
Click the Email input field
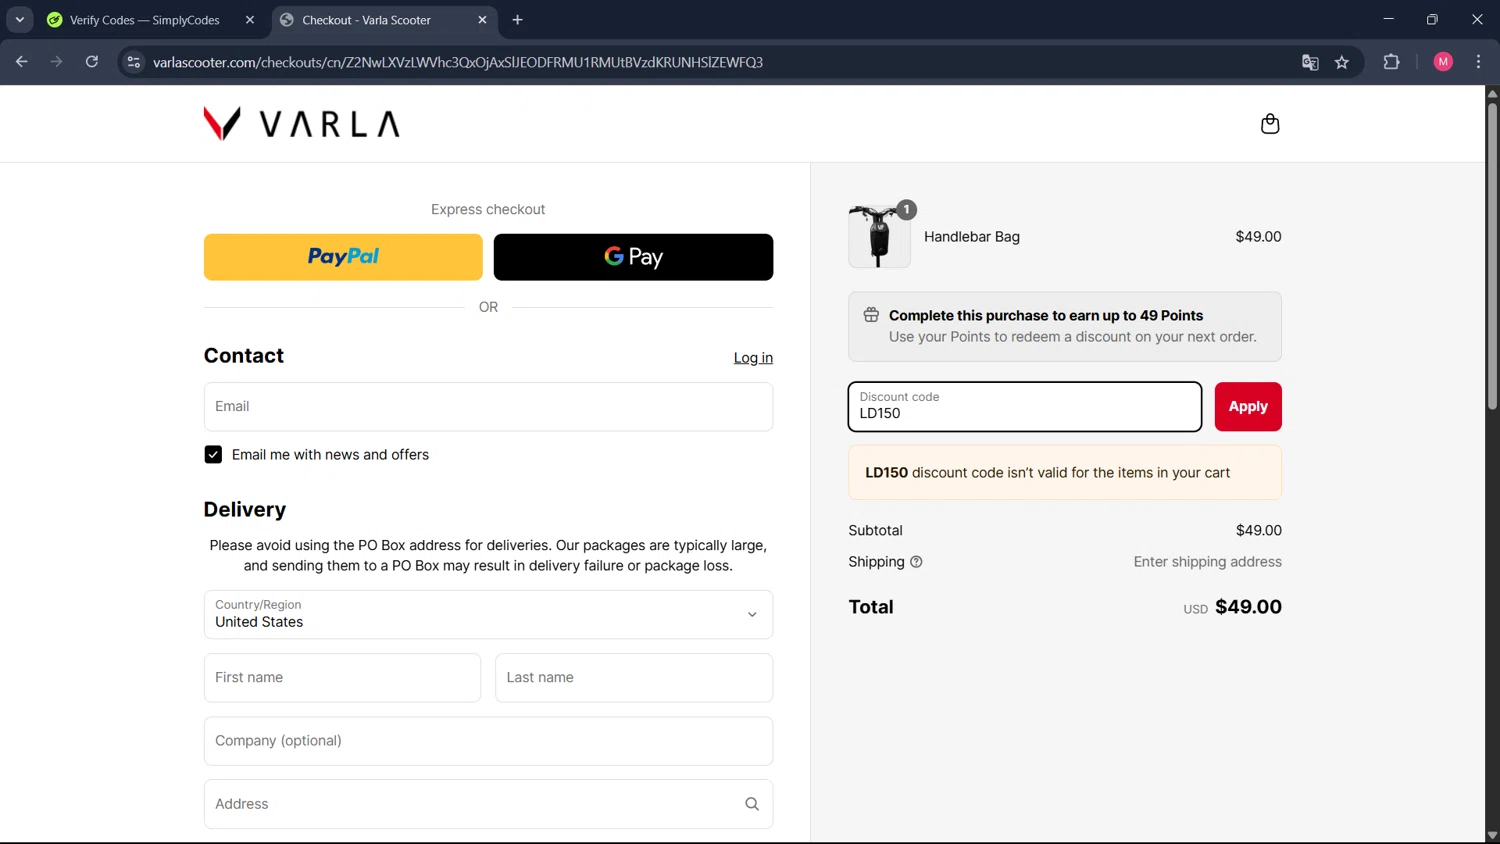[488, 407]
